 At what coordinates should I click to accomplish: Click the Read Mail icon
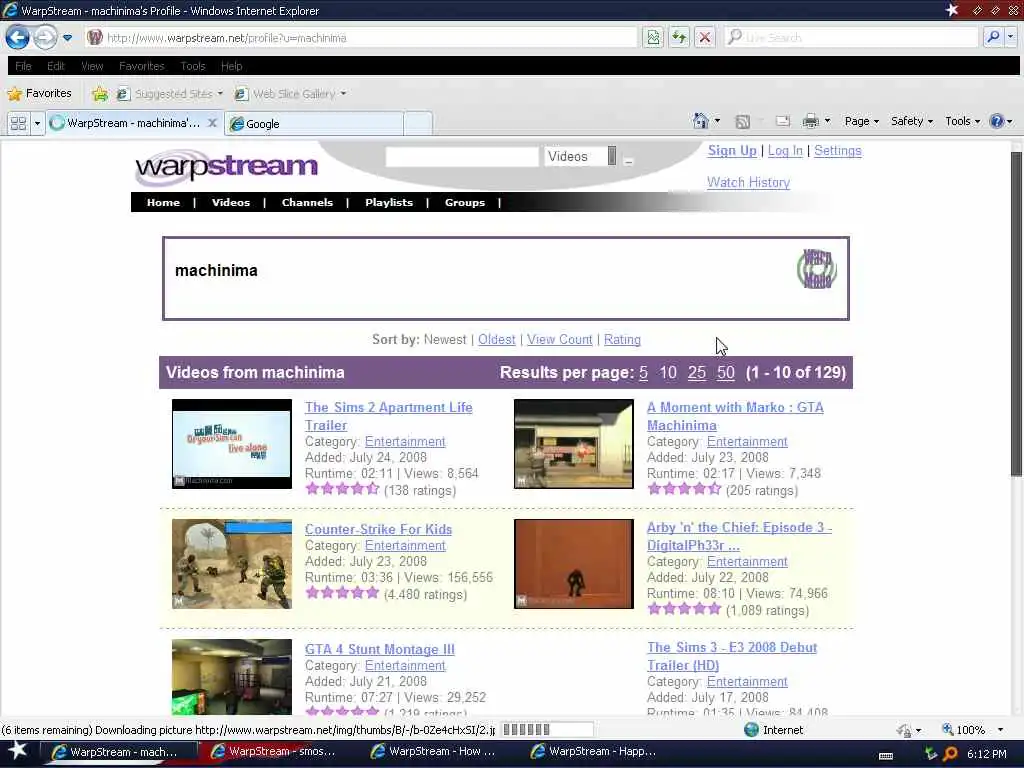tap(782, 121)
